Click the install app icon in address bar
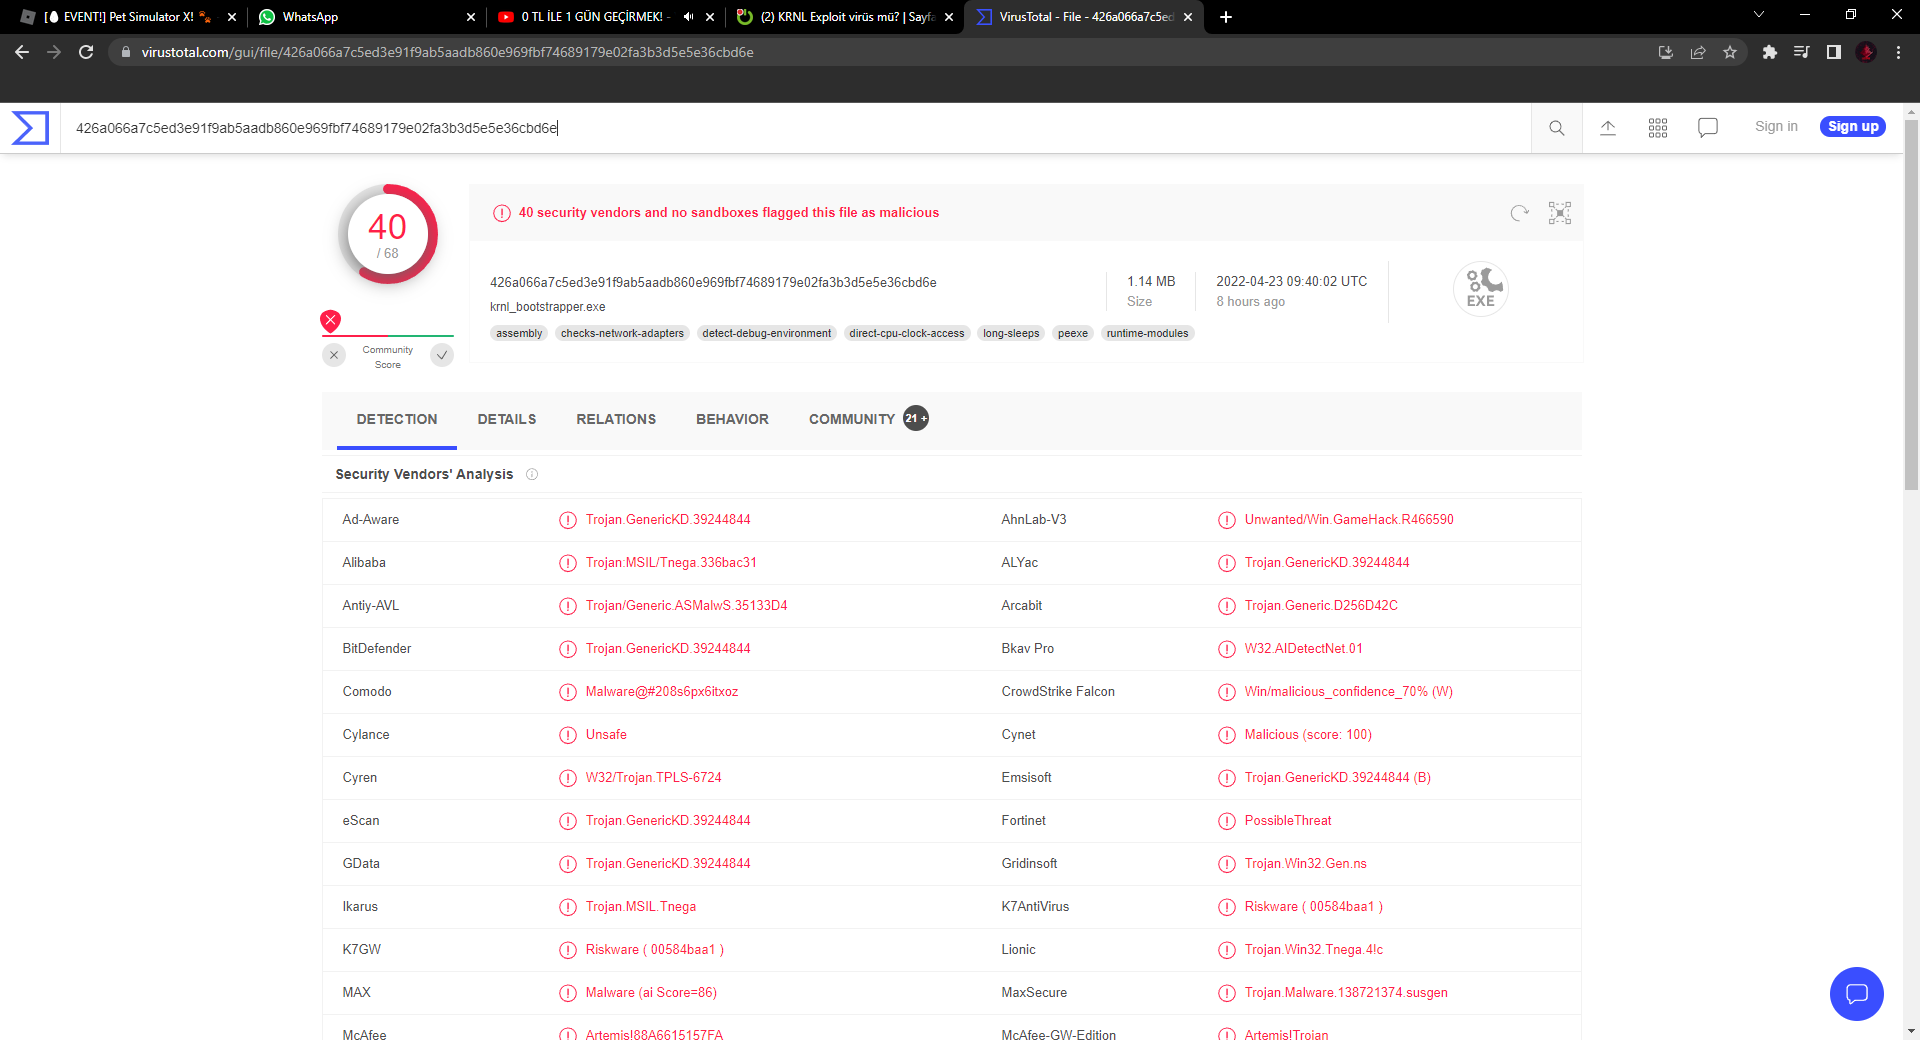Image resolution: width=1920 pixels, height=1040 pixels. (1666, 52)
